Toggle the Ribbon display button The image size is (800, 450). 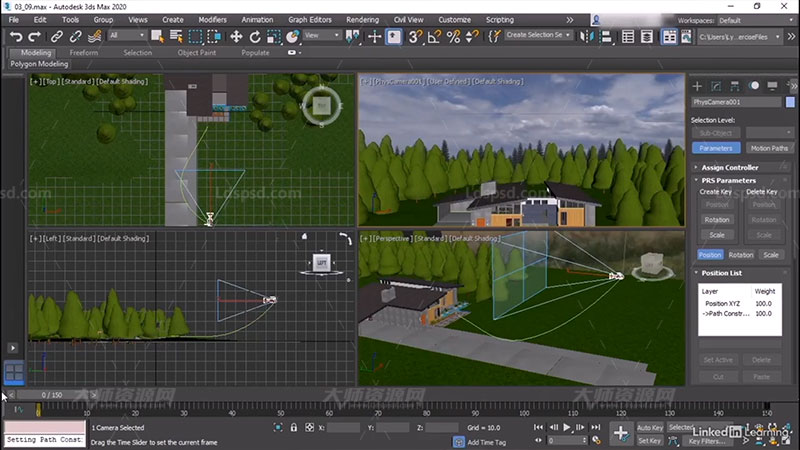[669, 36]
